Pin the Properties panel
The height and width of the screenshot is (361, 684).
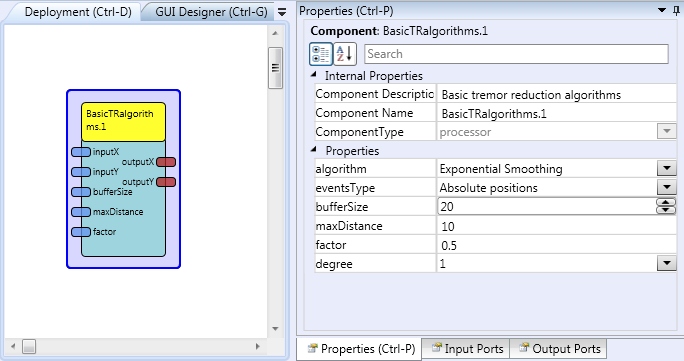coord(676,10)
